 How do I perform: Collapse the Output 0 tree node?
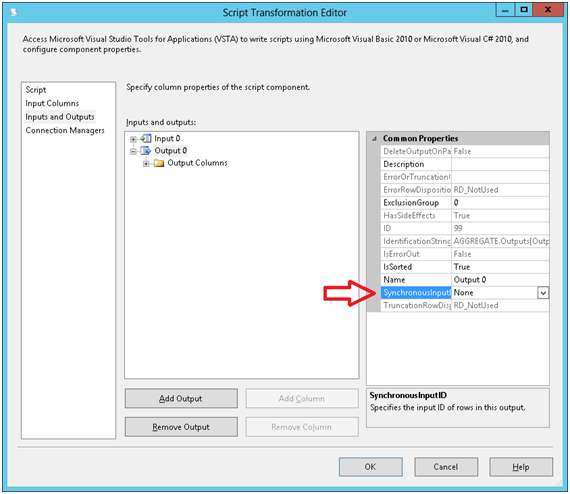(x=133, y=151)
